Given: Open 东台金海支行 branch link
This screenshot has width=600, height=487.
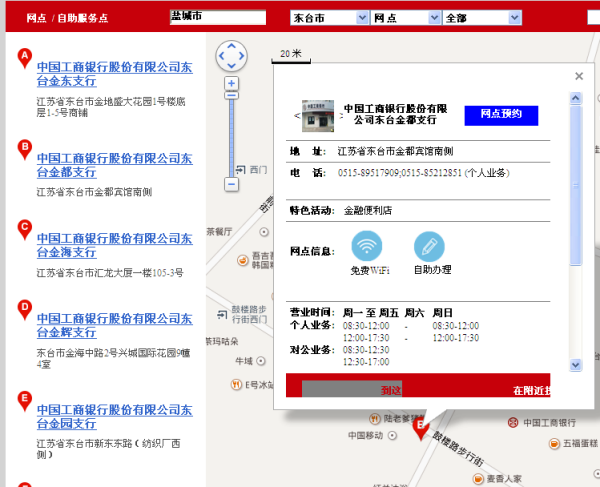Looking at the screenshot, I should point(114,245).
